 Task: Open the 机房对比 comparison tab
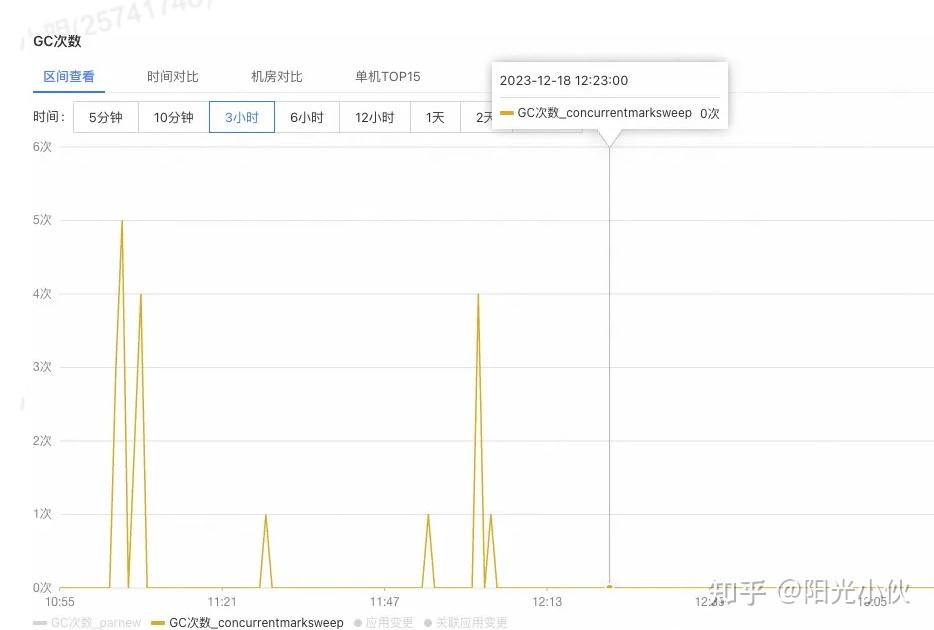point(278,76)
